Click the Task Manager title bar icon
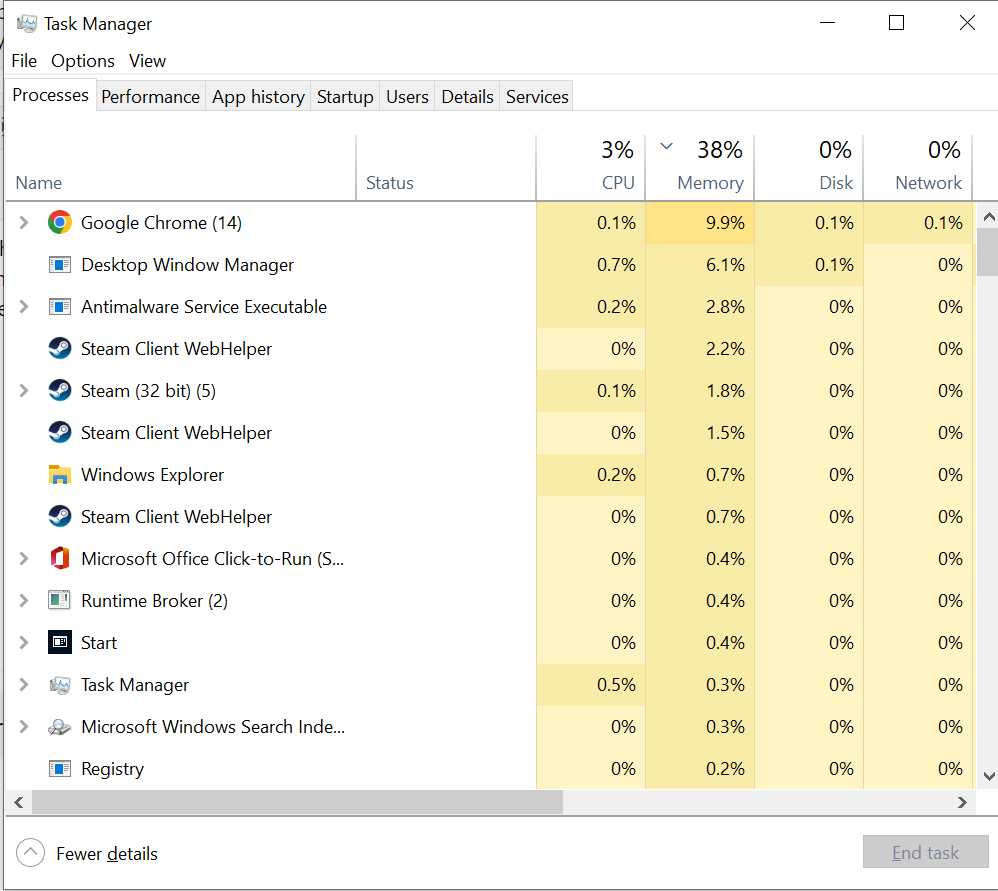The height and width of the screenshot is (891, 998). coord(27,24)
